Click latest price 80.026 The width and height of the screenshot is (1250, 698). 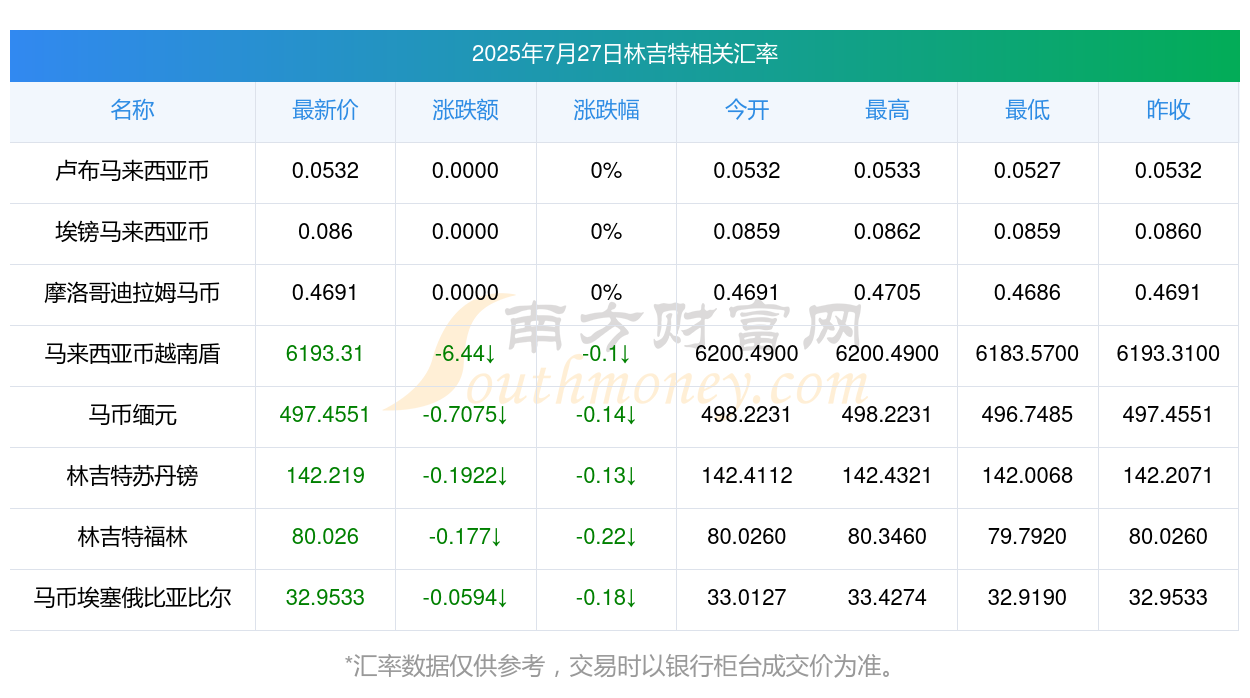click(325, 537)
